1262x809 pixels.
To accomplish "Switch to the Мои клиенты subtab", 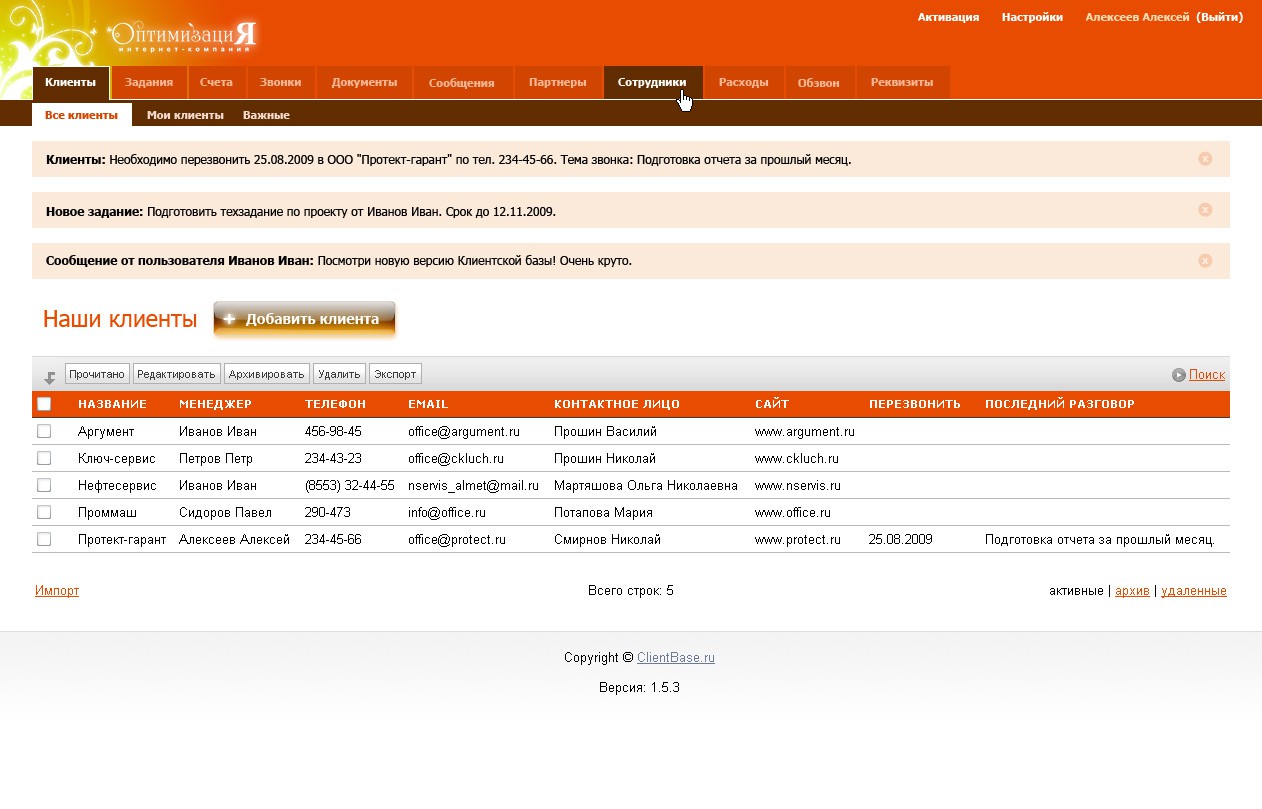I will tap(185, 115).
